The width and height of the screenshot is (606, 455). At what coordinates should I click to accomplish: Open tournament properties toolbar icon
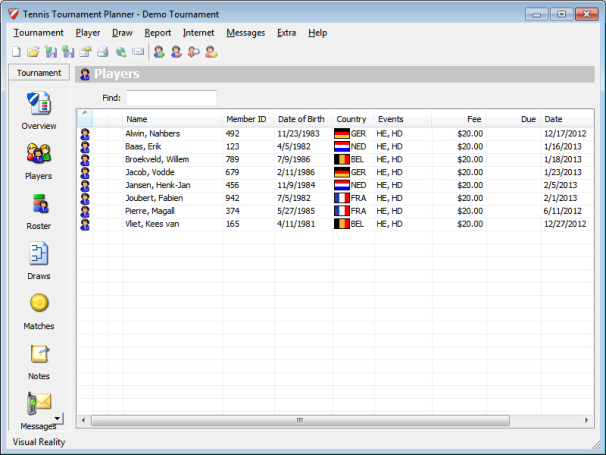pos(85,52)
